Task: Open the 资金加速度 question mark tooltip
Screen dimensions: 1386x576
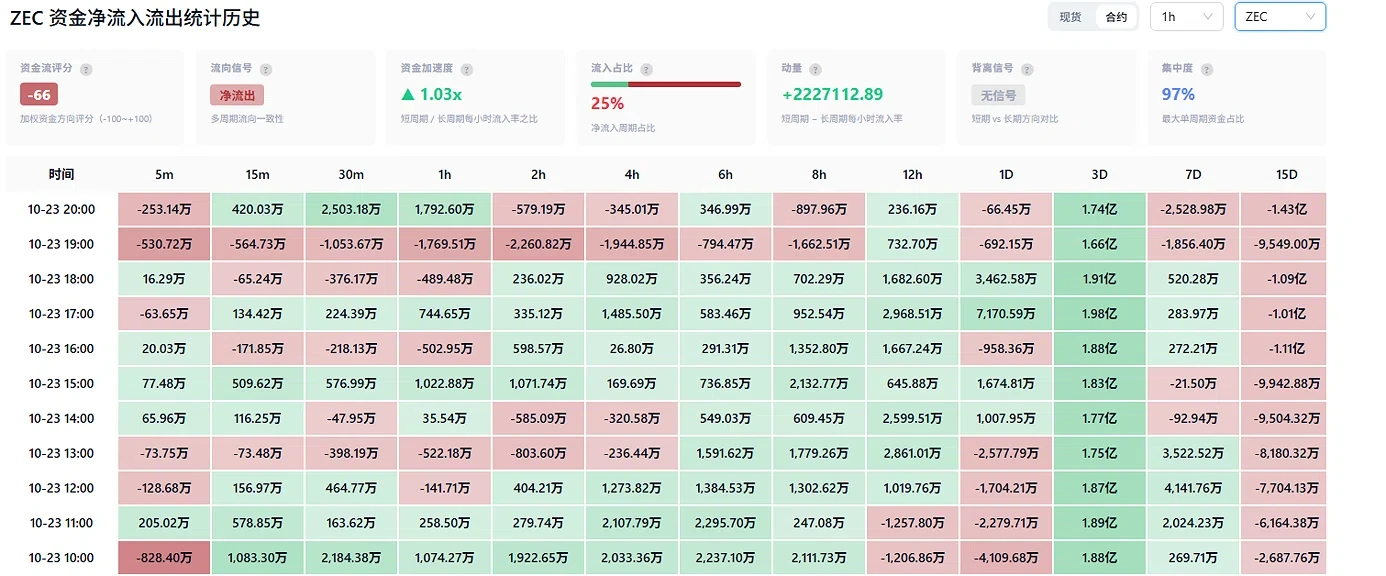Action: (467, 70)
